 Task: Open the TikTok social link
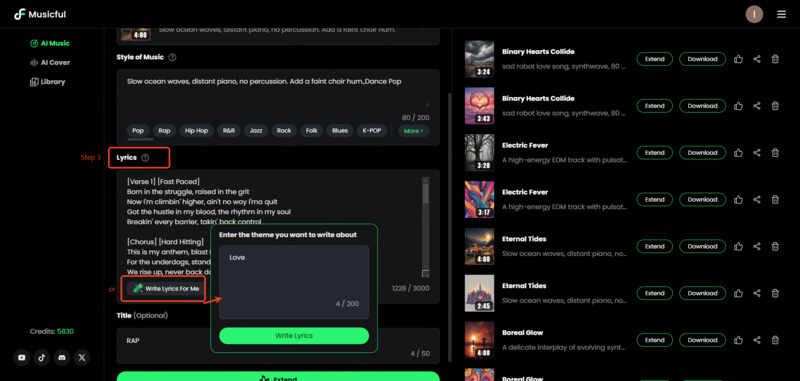click(x=41, y=358)
